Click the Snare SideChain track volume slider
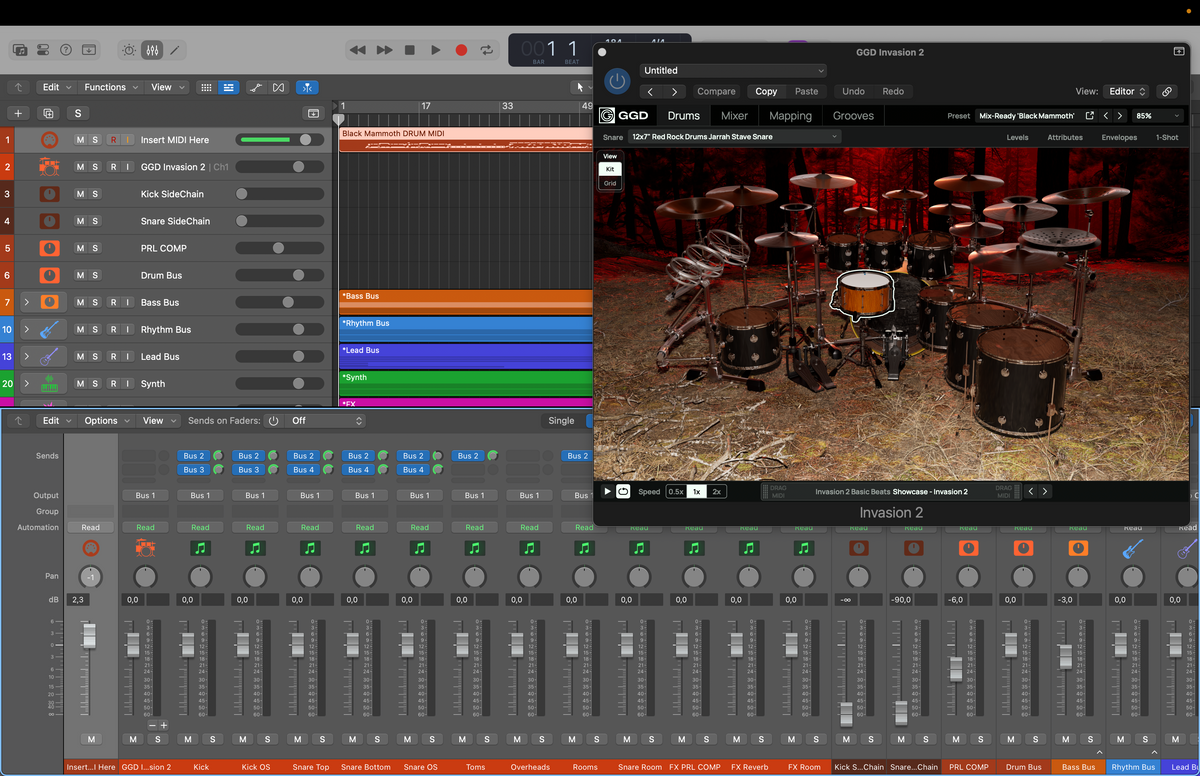Screen dimensions: 1200x776 tap(280, 221)
